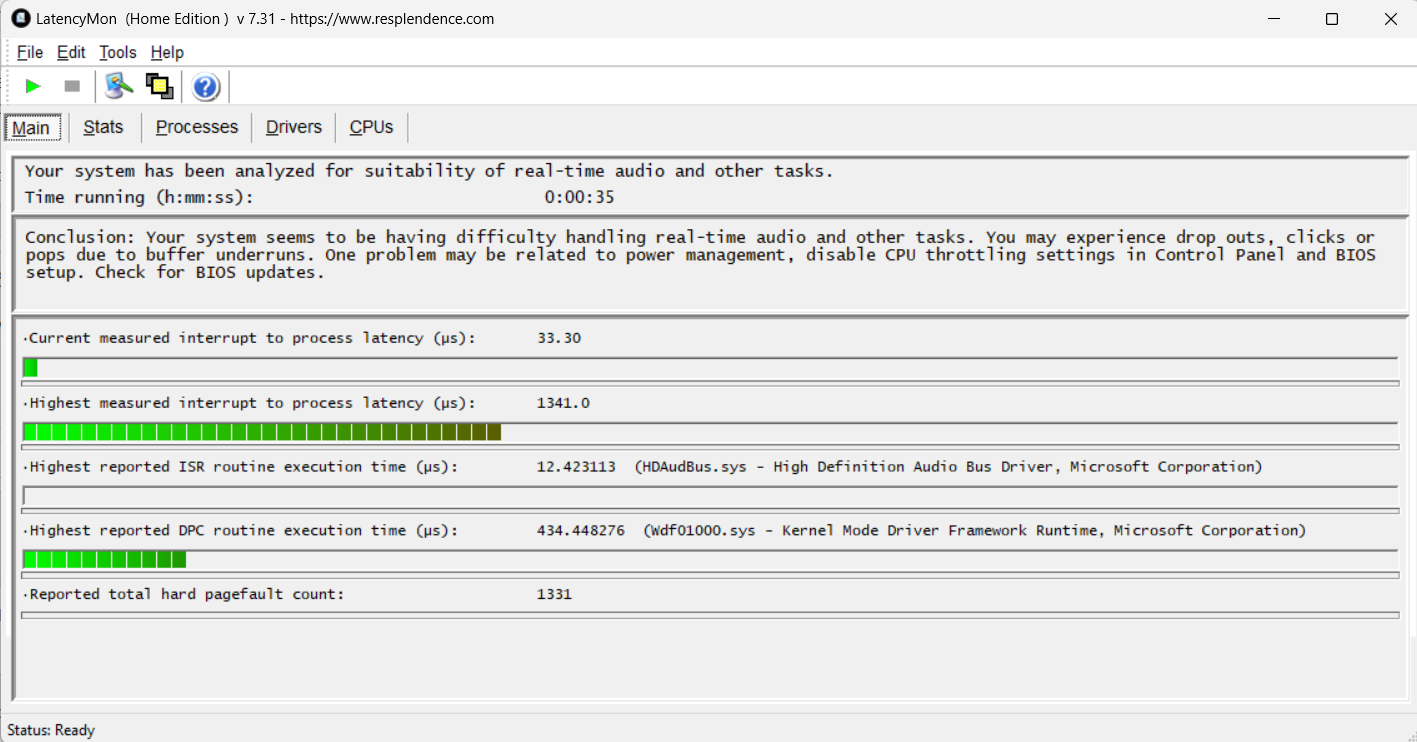Click 'Highest measured interrupt to process latency' label
This screenshot has width=1417, height=742.
(x=252, y=403)
